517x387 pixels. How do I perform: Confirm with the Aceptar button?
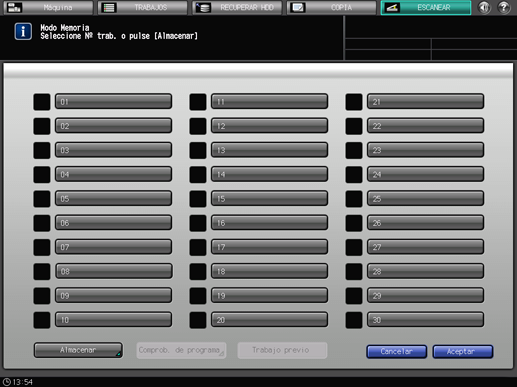(x=463, y=352)
